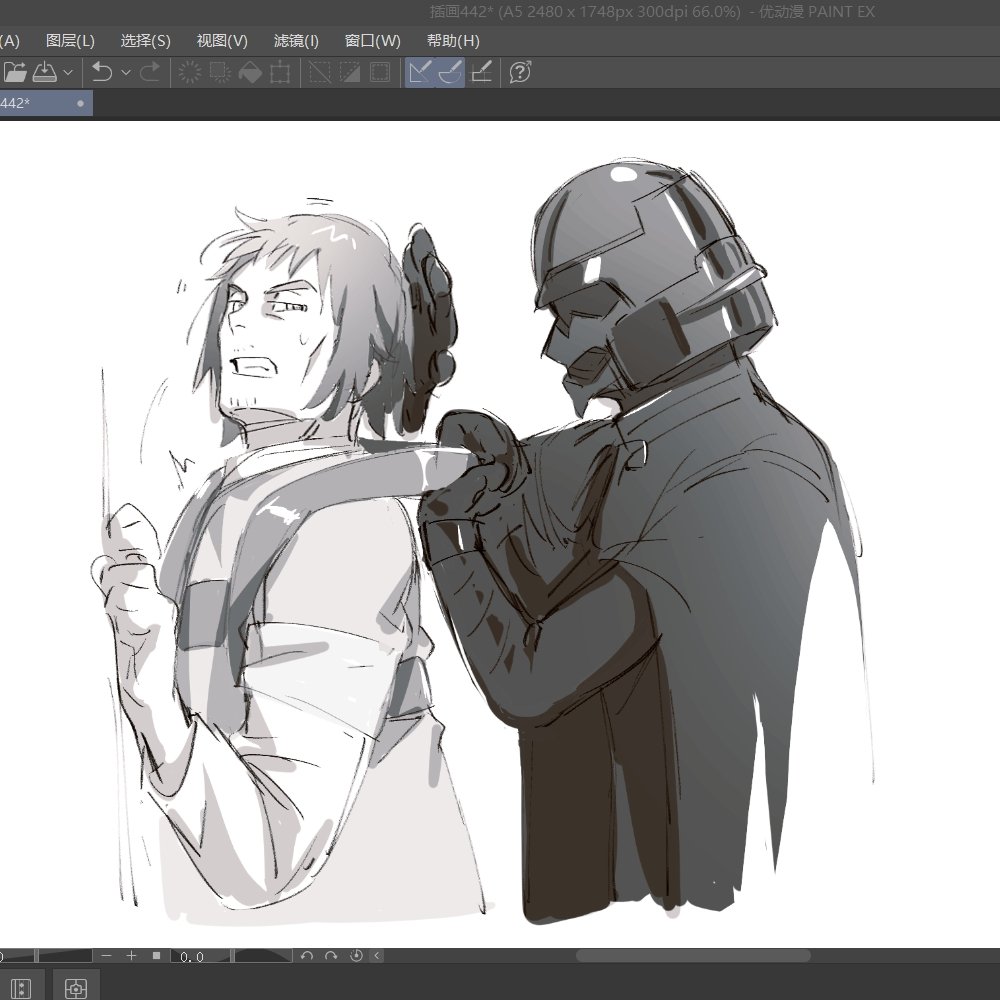Click the clear outside selection icon
Screen dimensions: 1000x1000
tap(220, 72)
